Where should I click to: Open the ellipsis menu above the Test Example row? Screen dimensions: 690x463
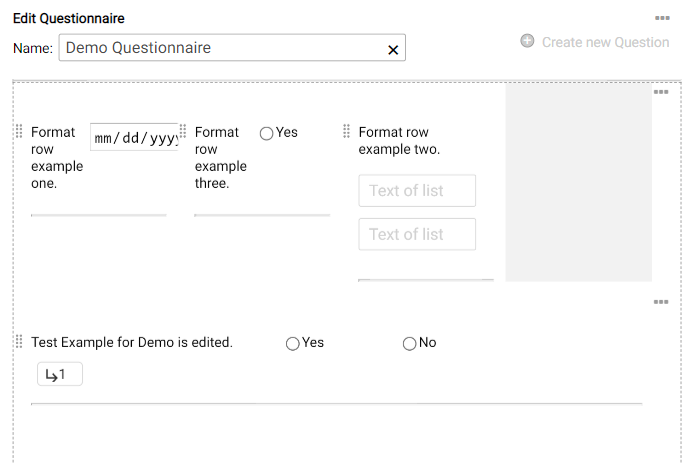pos(660,302)
